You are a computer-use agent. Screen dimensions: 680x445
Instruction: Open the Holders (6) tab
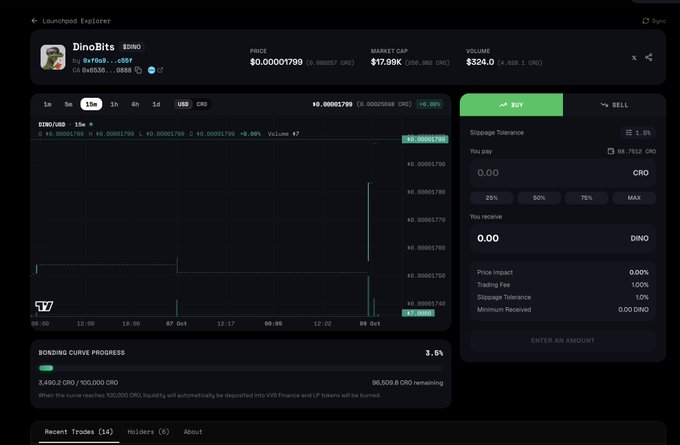click(148, 432)
